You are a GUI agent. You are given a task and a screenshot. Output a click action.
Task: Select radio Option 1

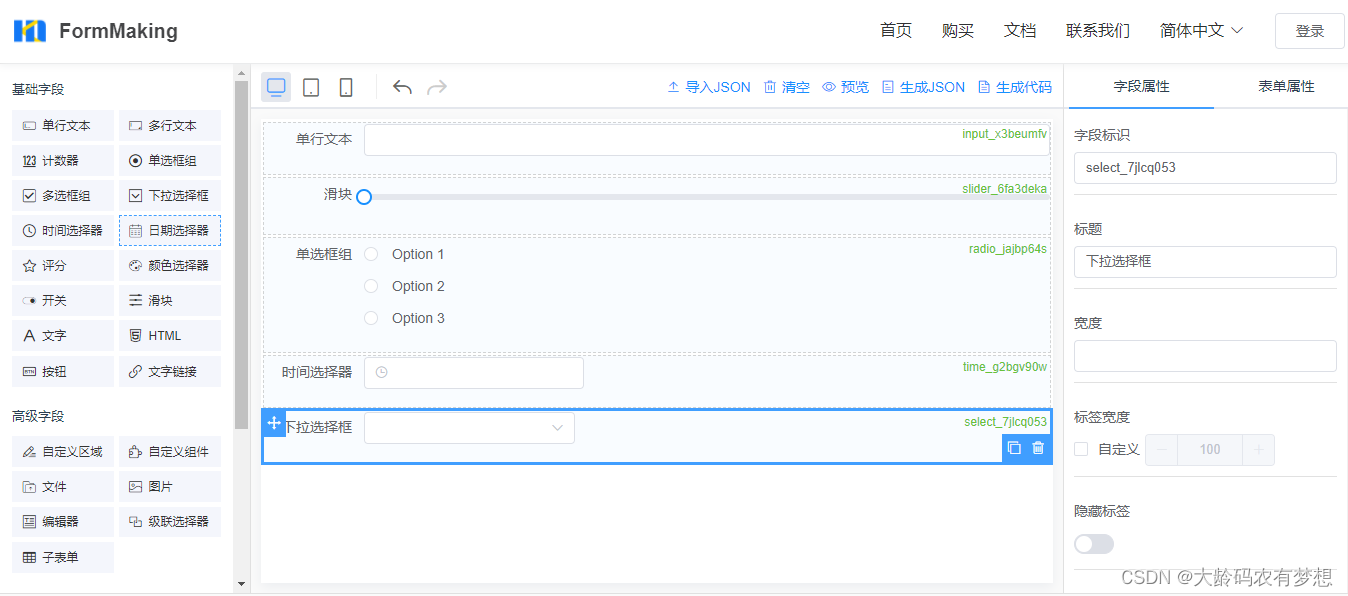(371, 254)
